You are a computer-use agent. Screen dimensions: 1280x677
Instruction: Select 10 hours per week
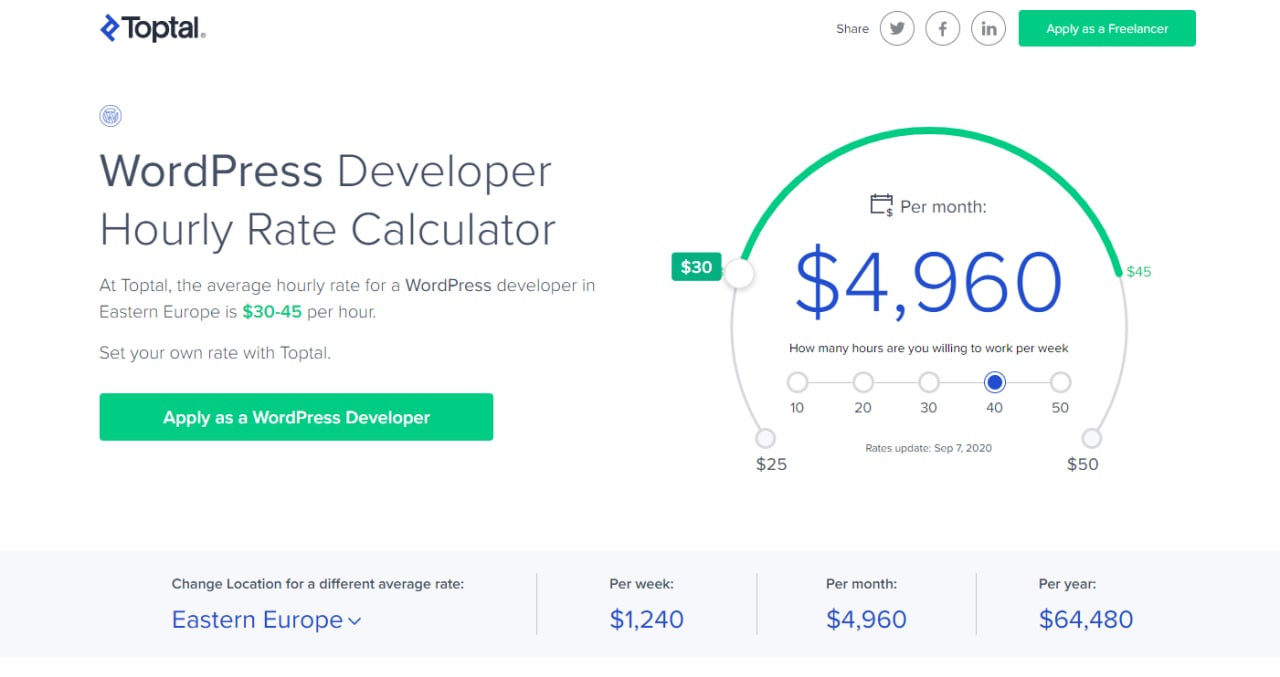pos(797,382)
